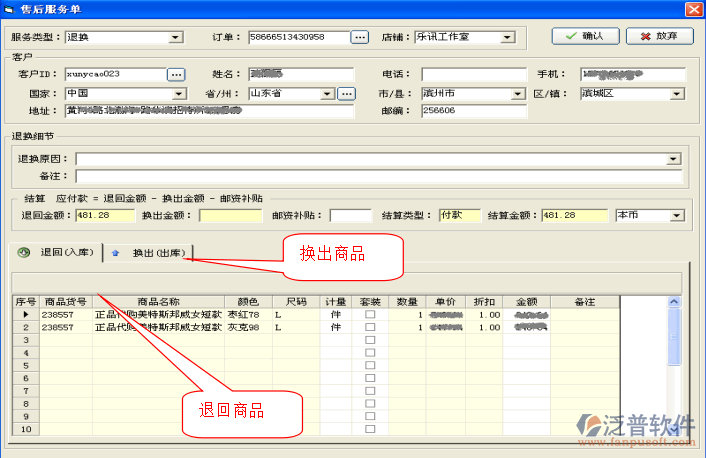Switch to 换出(出库) tab
Image resolution: width=706 pixels, height=458 pixels.
(150, 253)
